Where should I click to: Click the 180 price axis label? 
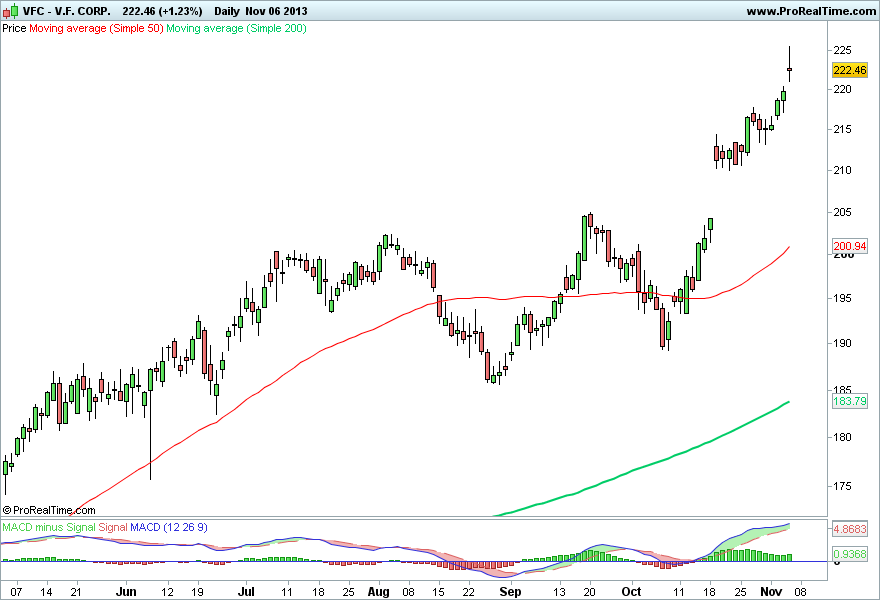tap(842, 437)
